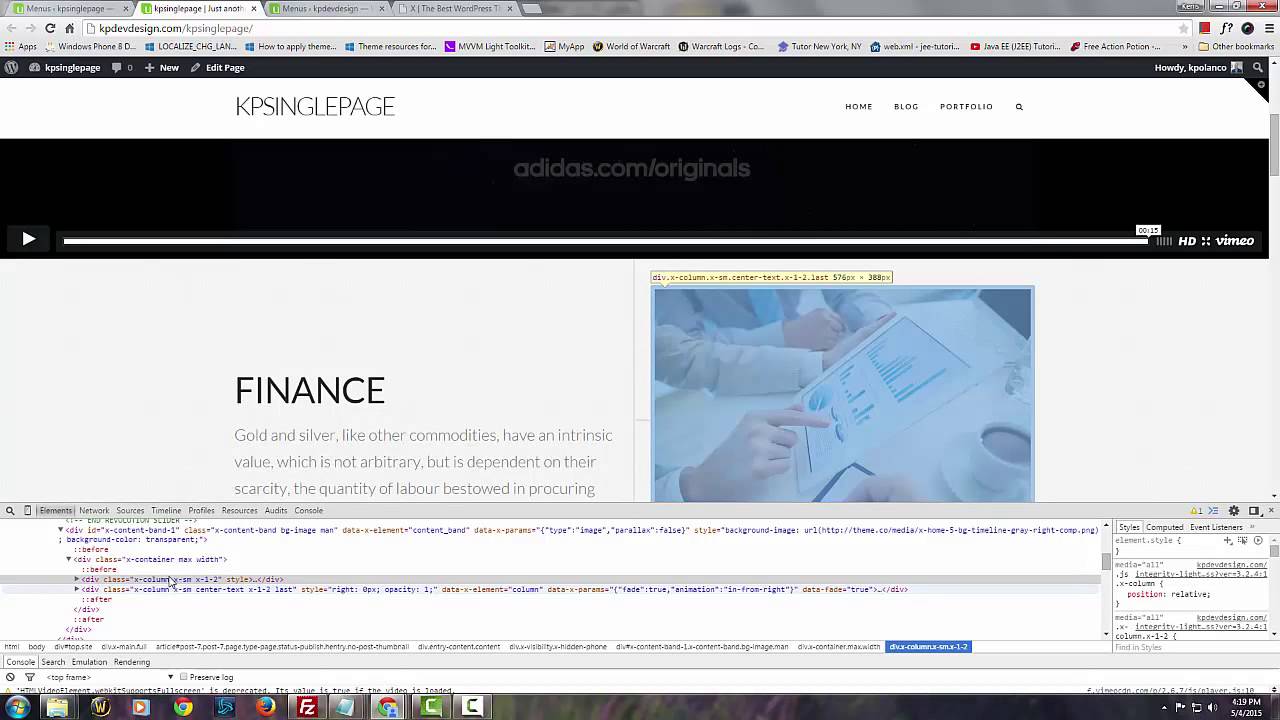1280x720 pixels.
Task: Toggle HD quality on the Vimeo player
Action: (1187, 241)
